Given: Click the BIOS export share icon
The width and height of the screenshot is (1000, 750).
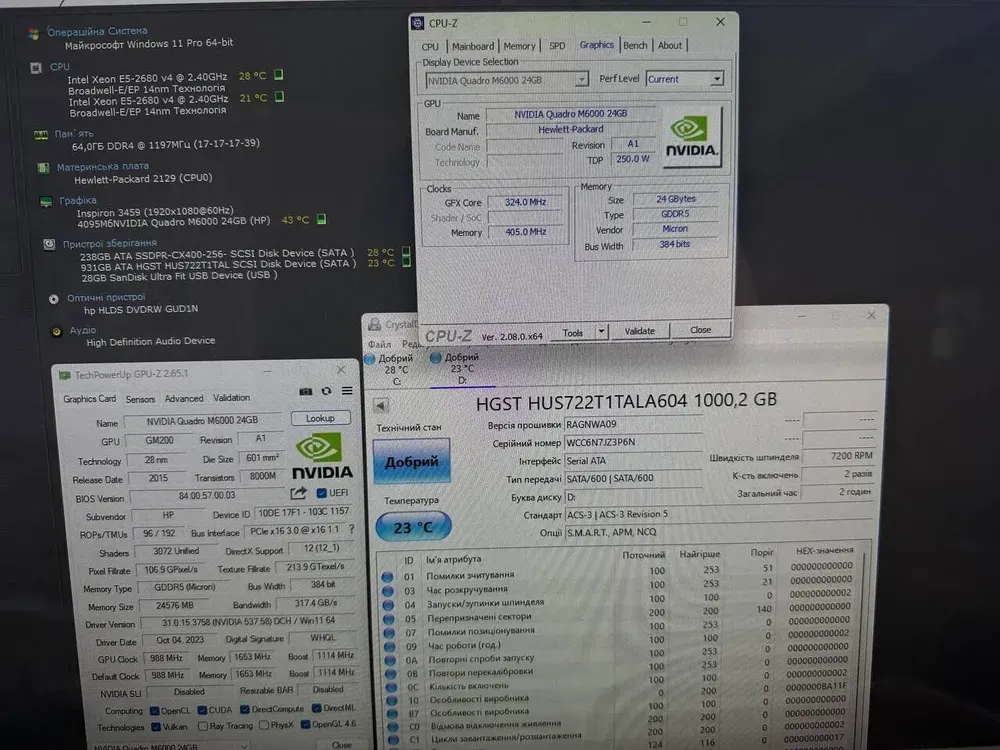Looking at the screenshot, I should (x=299, y=493).
